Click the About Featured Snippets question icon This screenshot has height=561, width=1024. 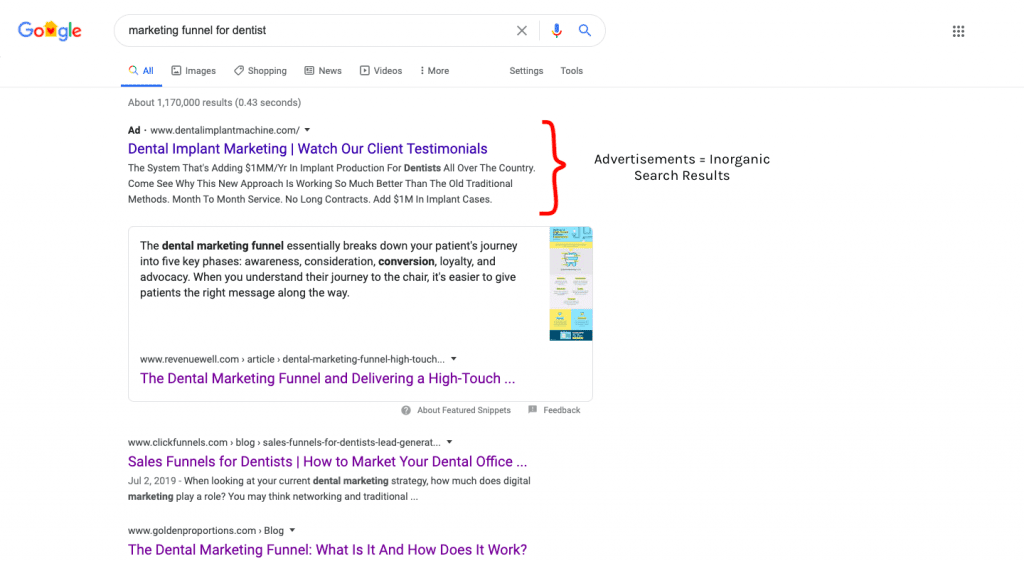click(x=406, y=410)
